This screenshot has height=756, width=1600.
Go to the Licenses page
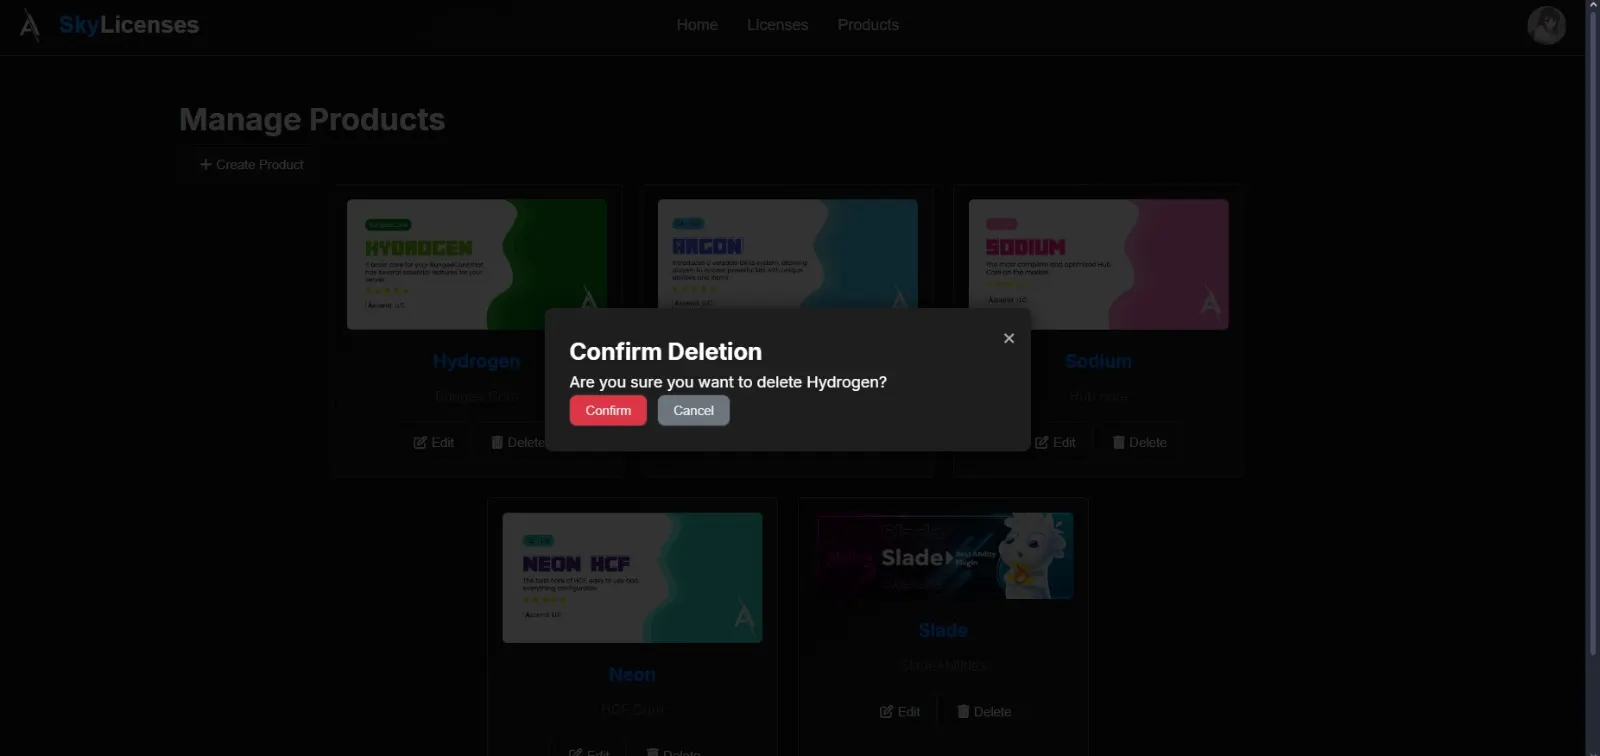(777, 25)
